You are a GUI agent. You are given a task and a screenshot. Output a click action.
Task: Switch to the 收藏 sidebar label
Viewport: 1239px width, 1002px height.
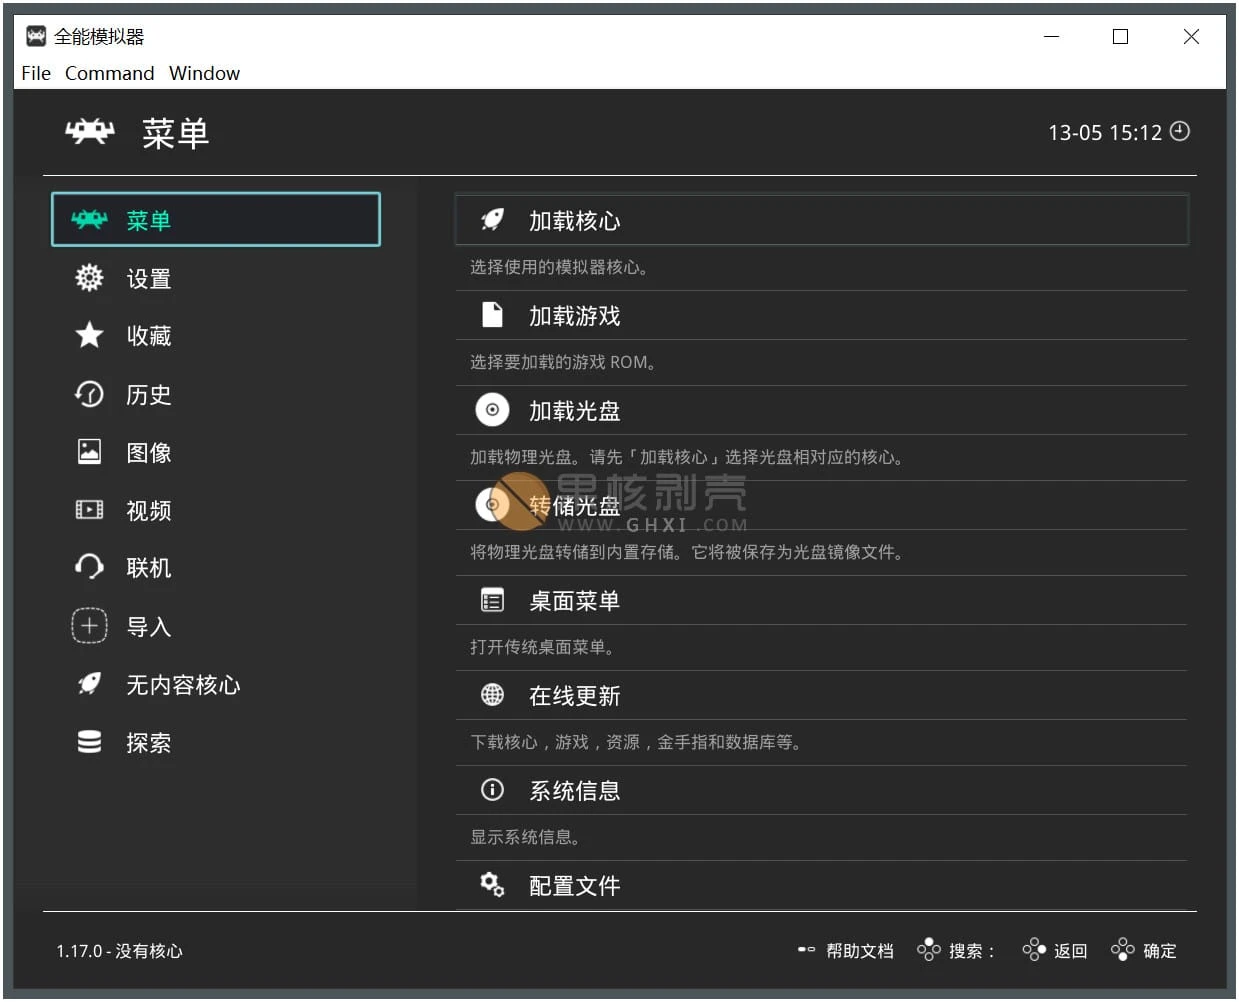coord(149,335)
